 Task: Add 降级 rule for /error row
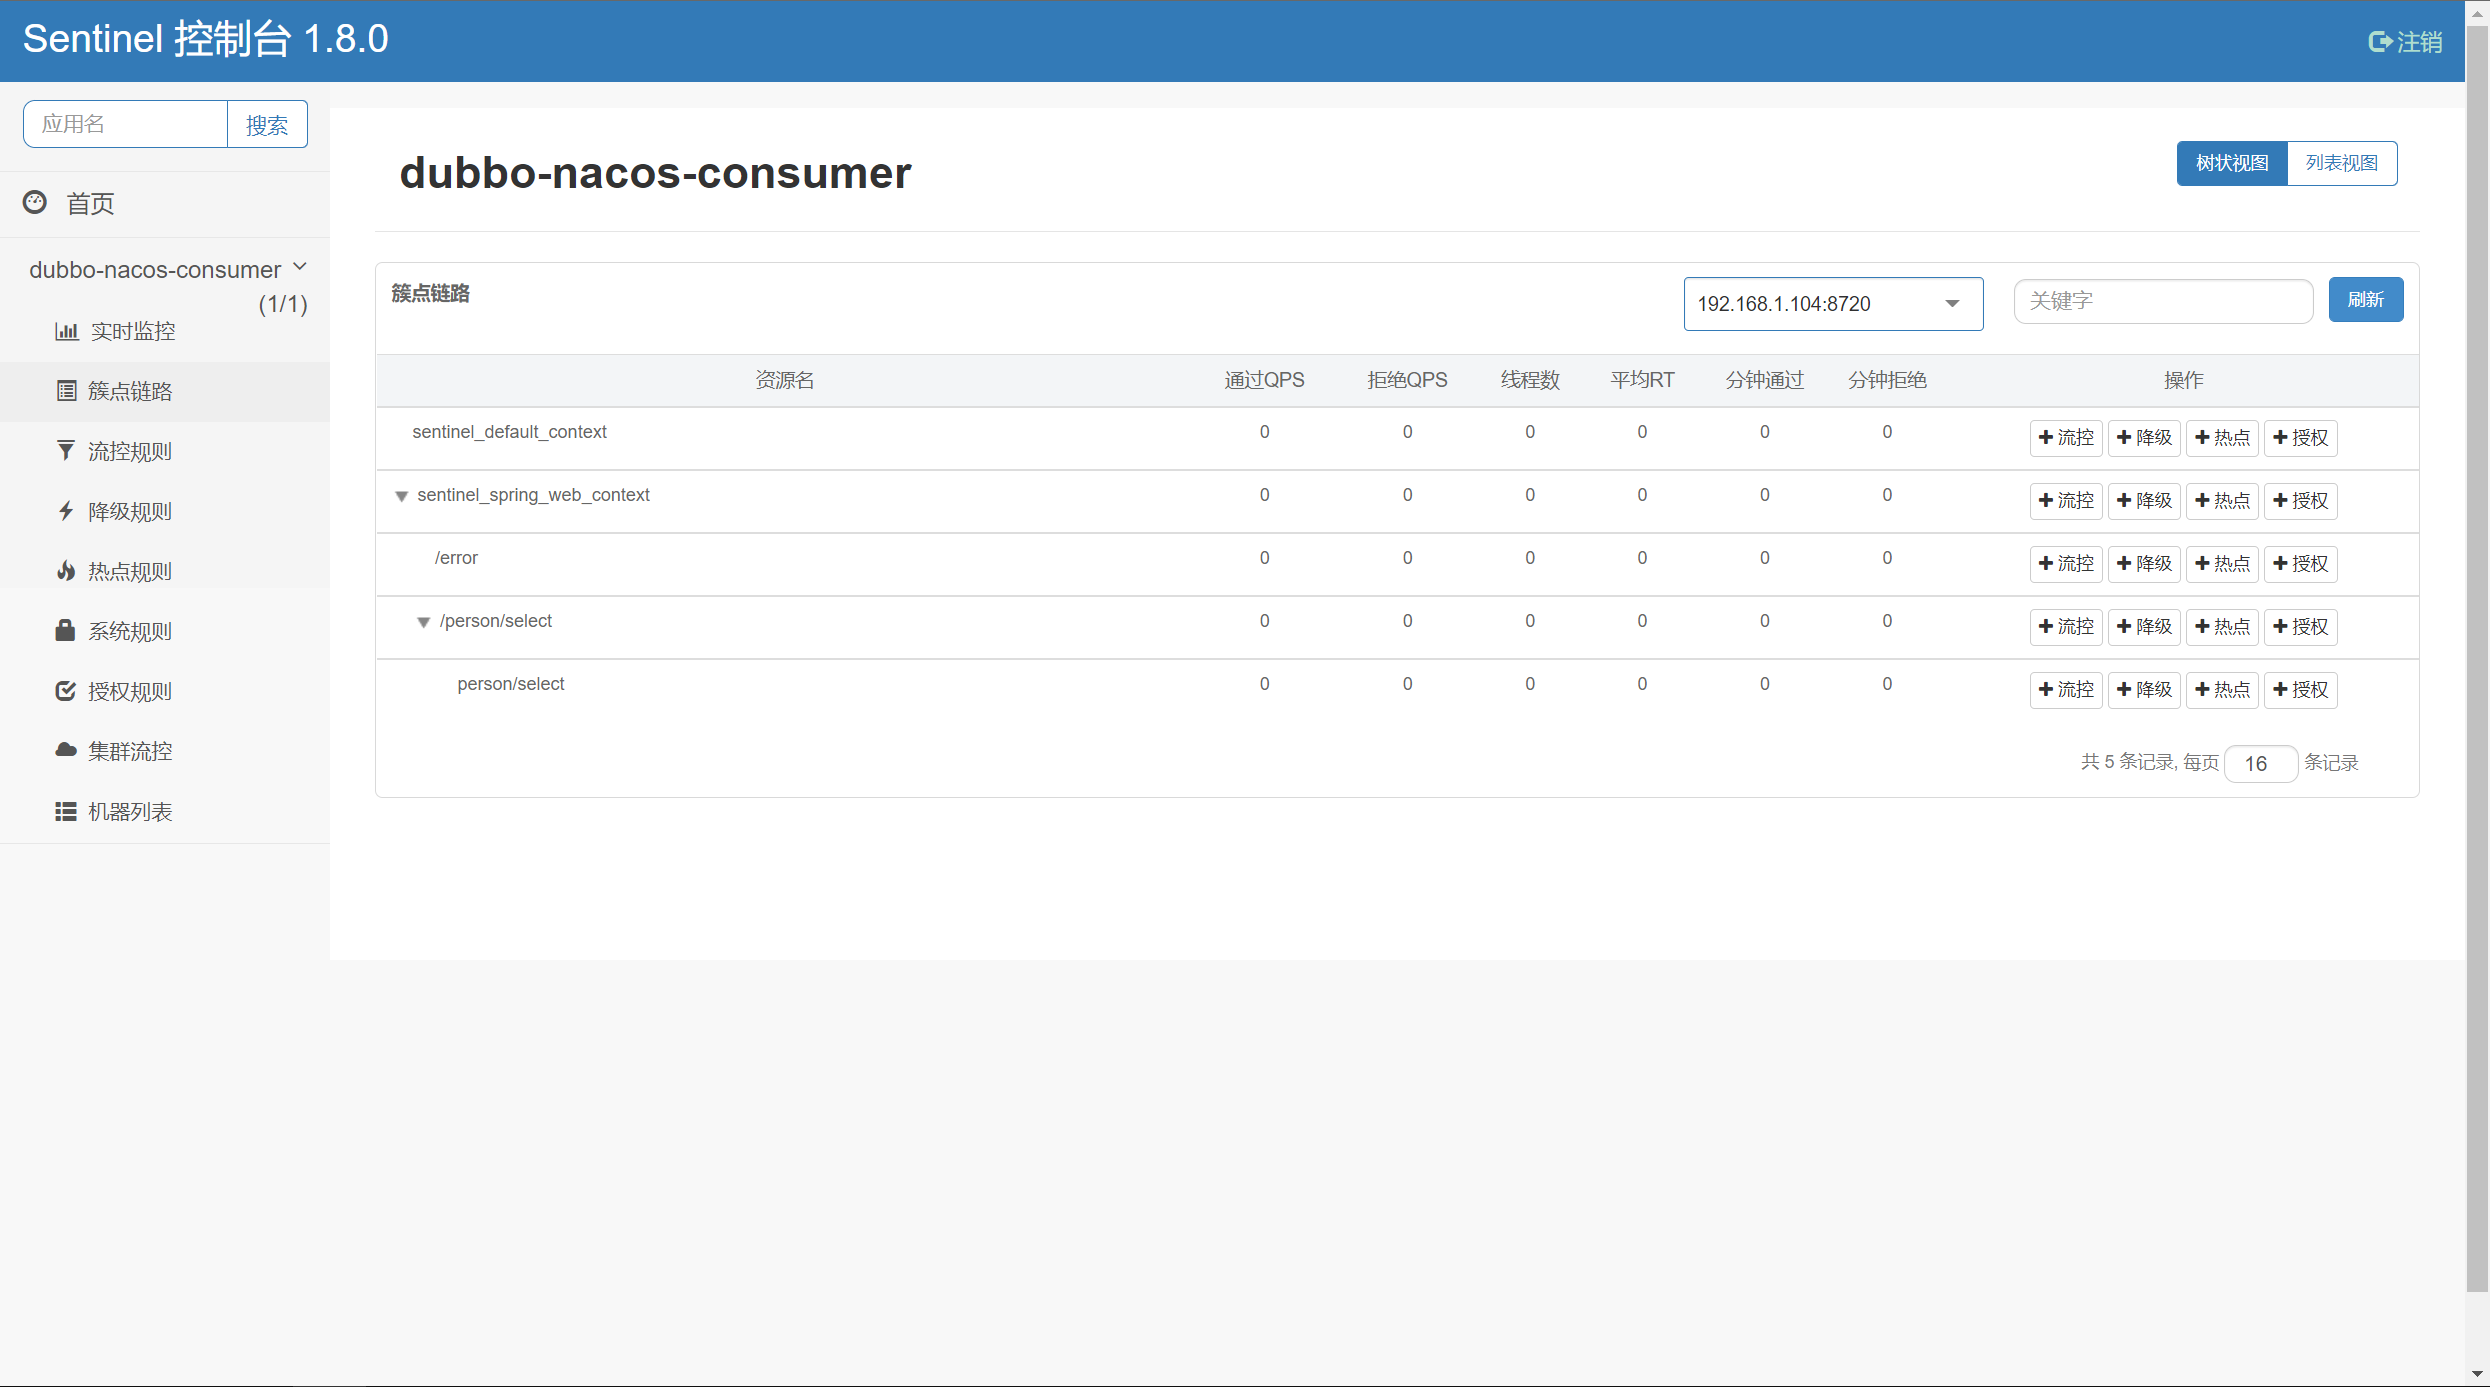2144,564
